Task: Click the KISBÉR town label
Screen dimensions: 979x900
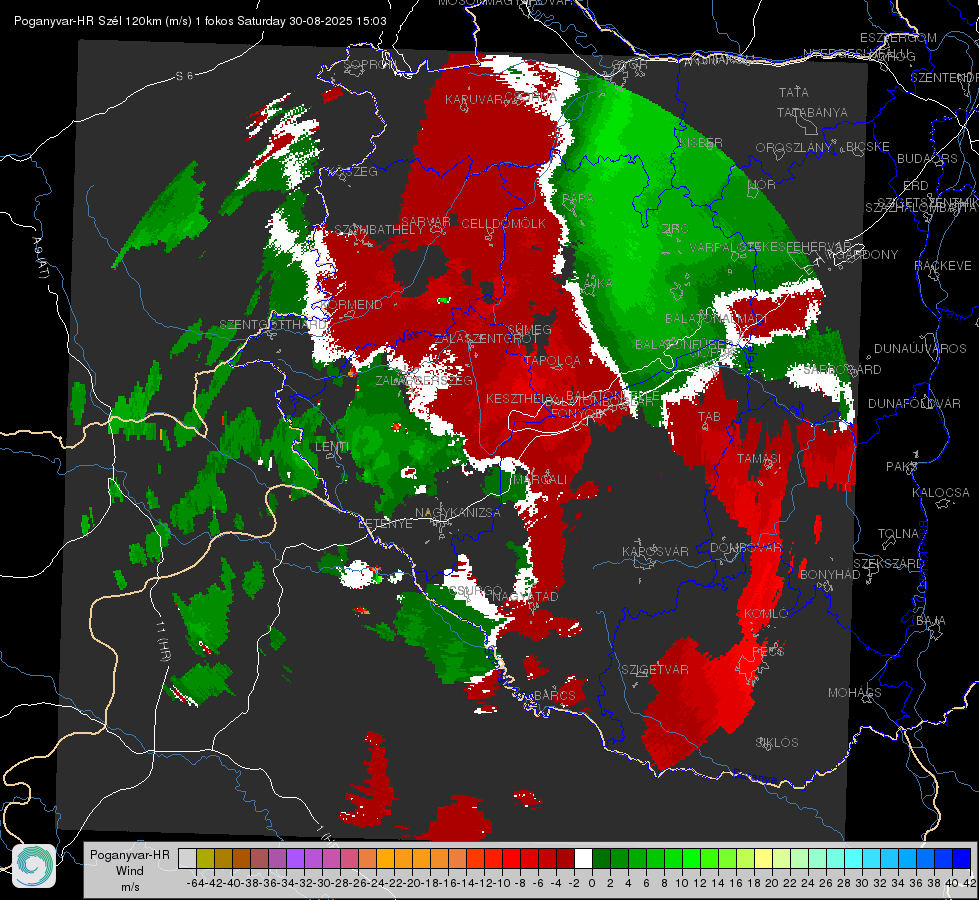Action: (701, 142)
